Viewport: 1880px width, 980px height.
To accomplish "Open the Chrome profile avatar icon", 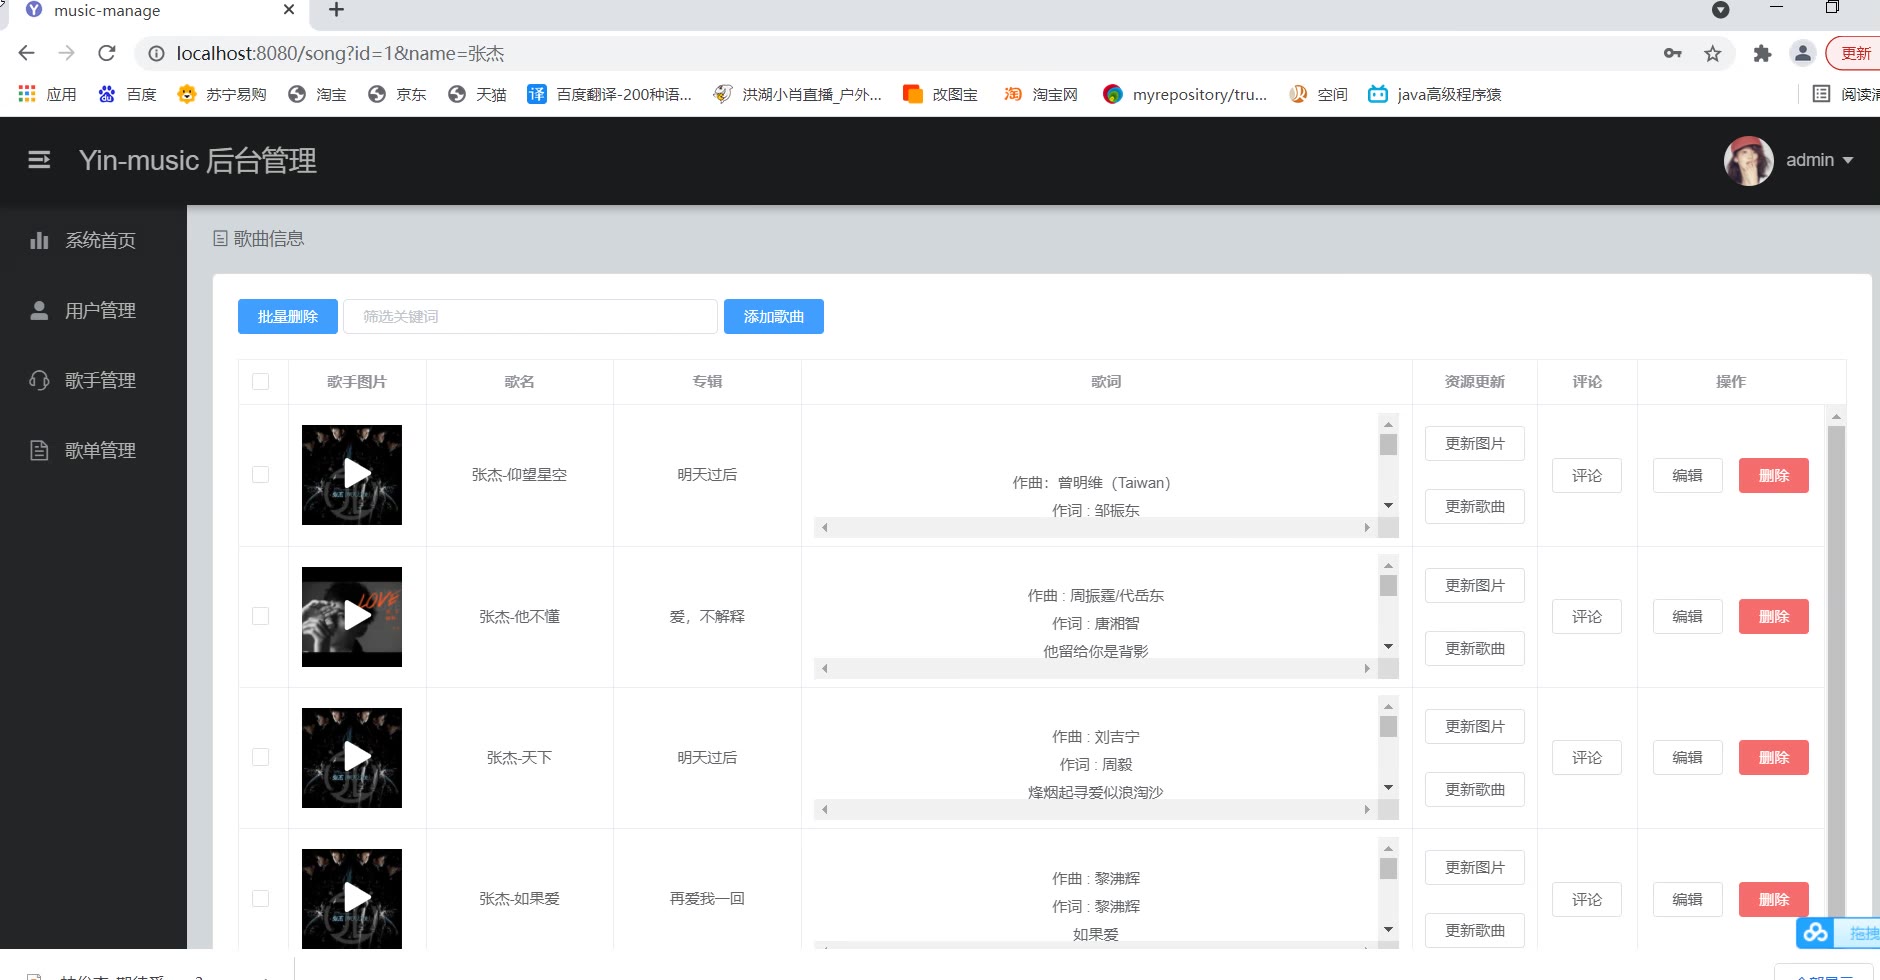I will tap(1802, 54).
